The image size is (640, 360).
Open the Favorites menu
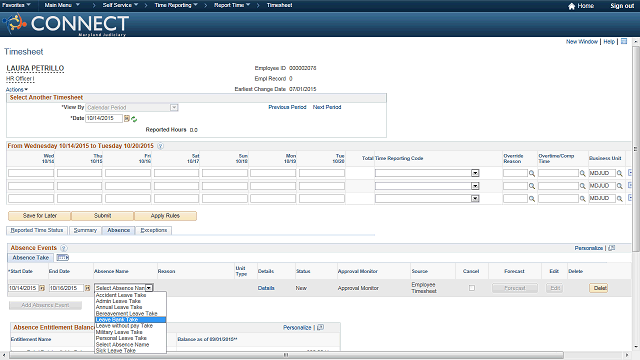pyautogui.click(x=16, y=5)
